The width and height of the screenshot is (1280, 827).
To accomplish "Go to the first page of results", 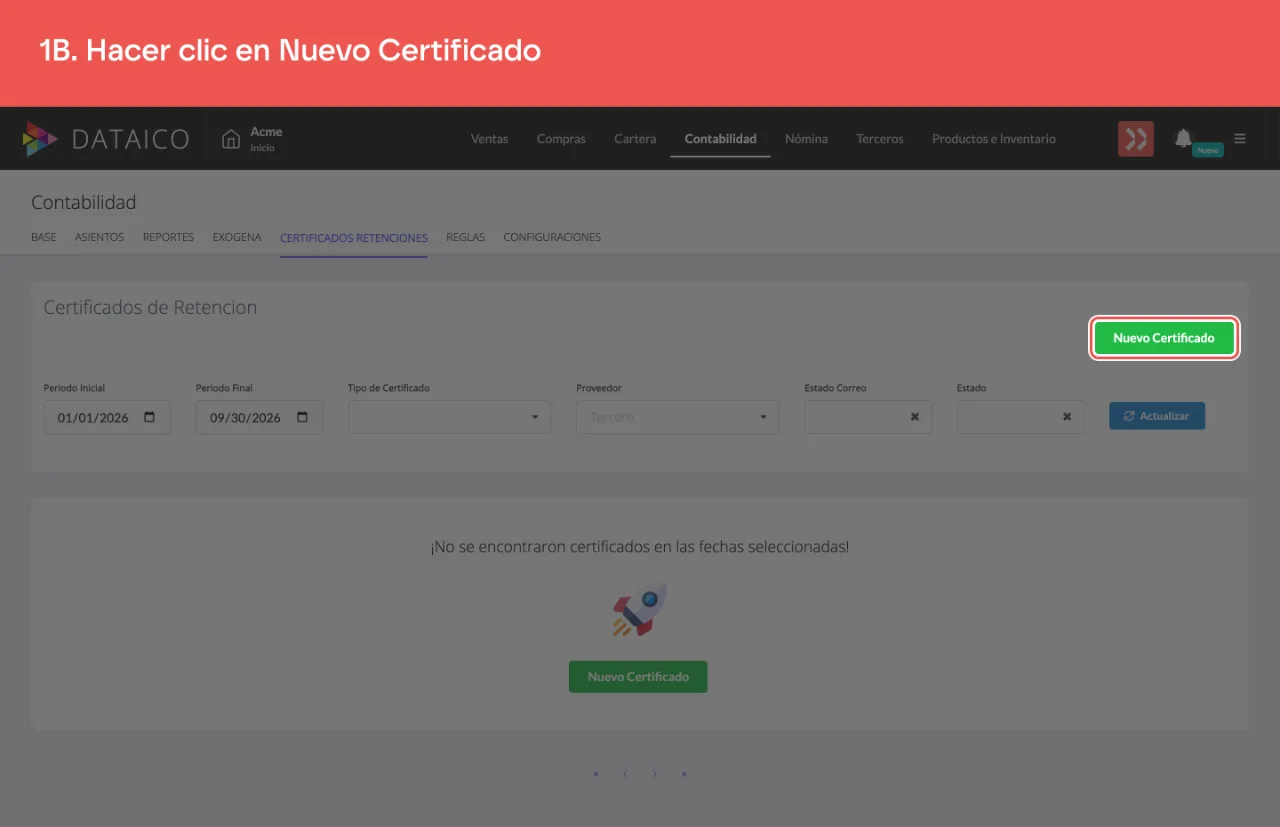I will pos(596,773).
